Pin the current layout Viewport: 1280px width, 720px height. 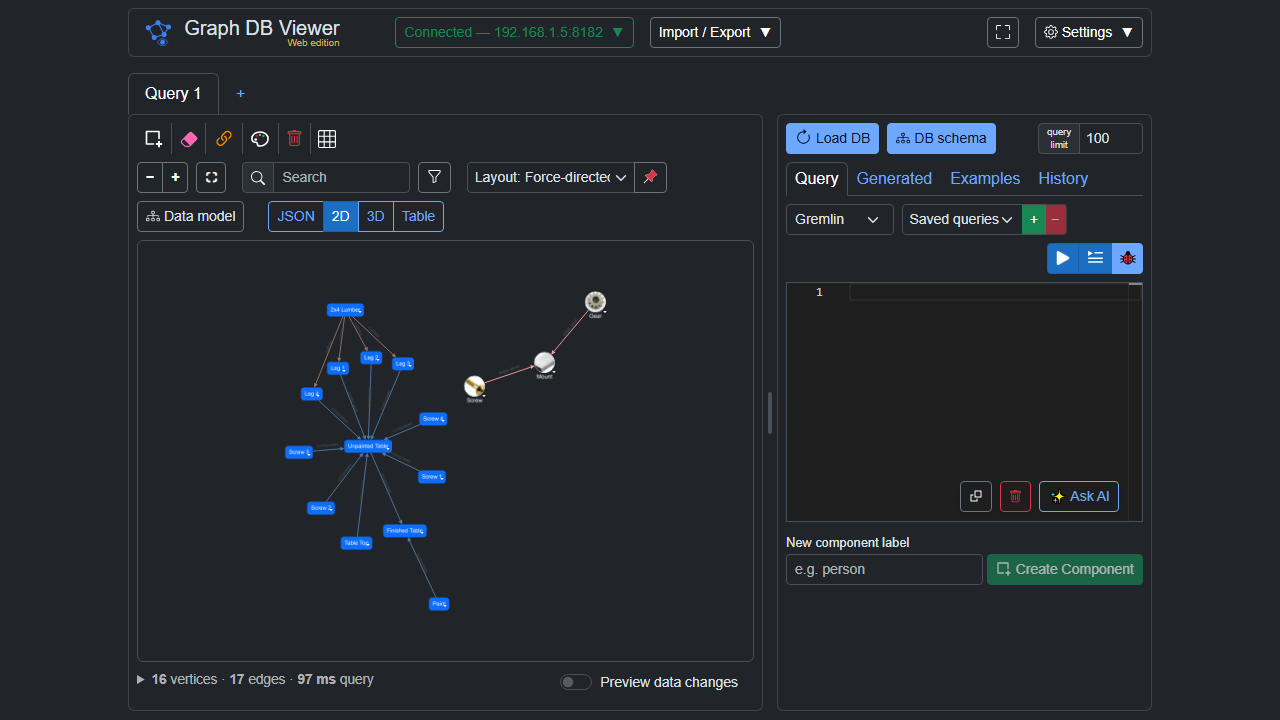650,177
